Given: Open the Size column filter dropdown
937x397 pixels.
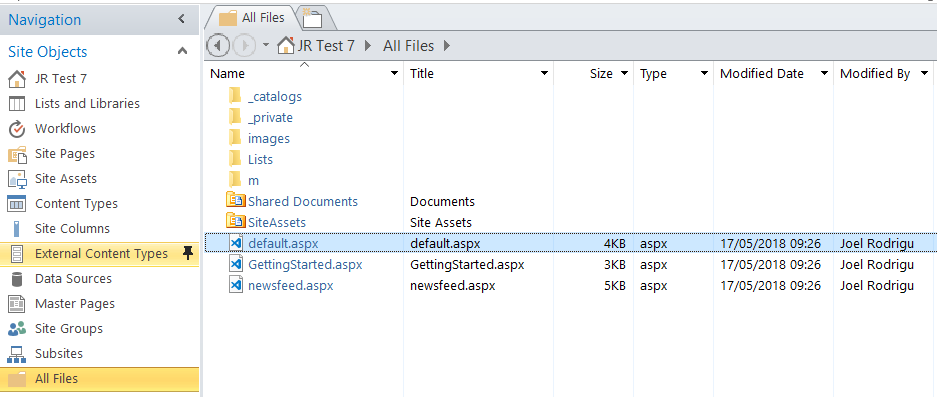Looking at the screenshot, I should coord(624,74).
